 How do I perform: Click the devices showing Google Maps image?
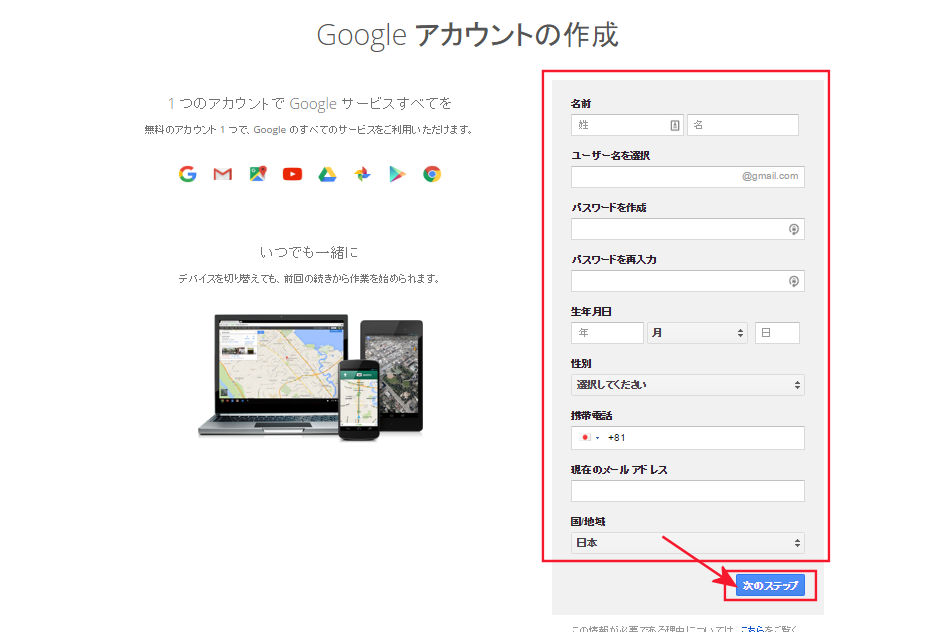coord(310,377)
